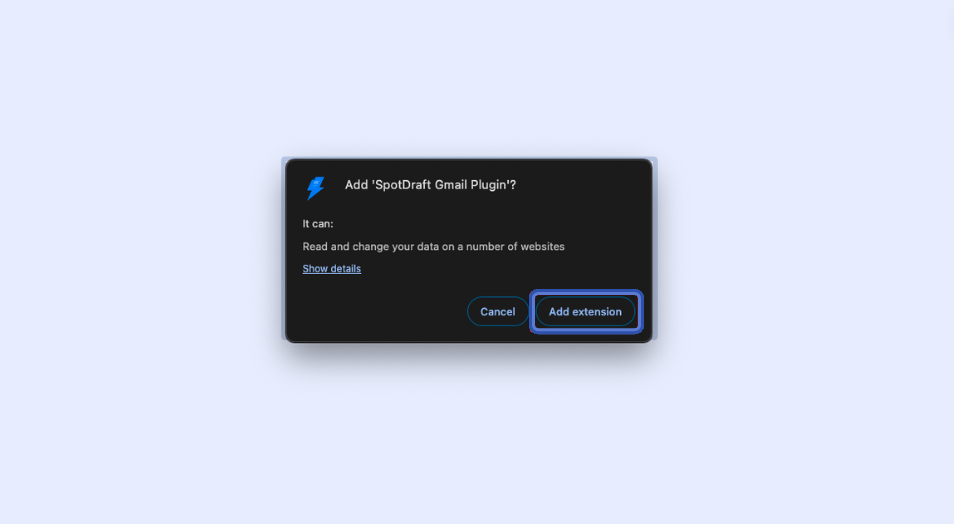
Task: Dismiss the dialog with Cancel
Action: coord(498,312)
